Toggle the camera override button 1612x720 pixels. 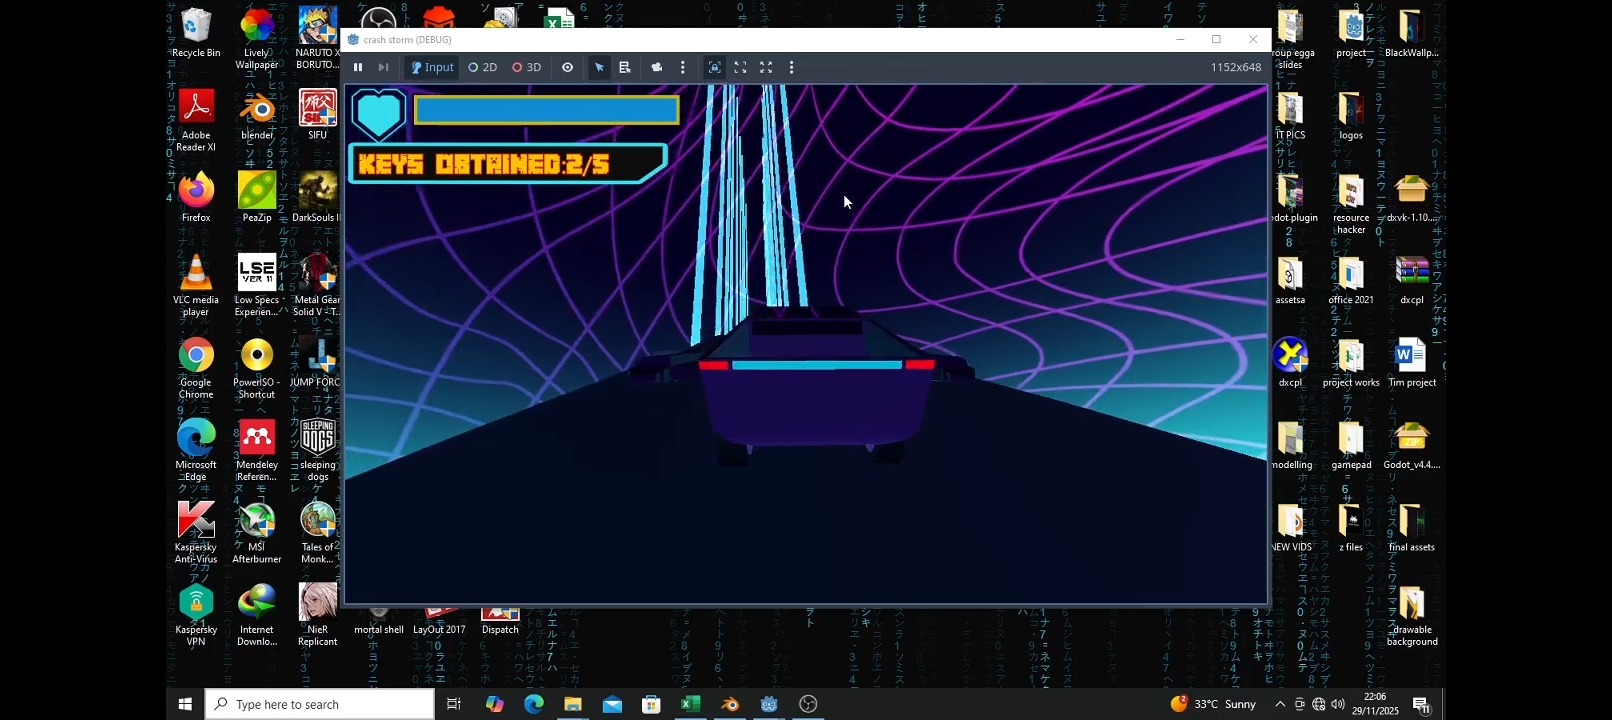click(657, 67)
